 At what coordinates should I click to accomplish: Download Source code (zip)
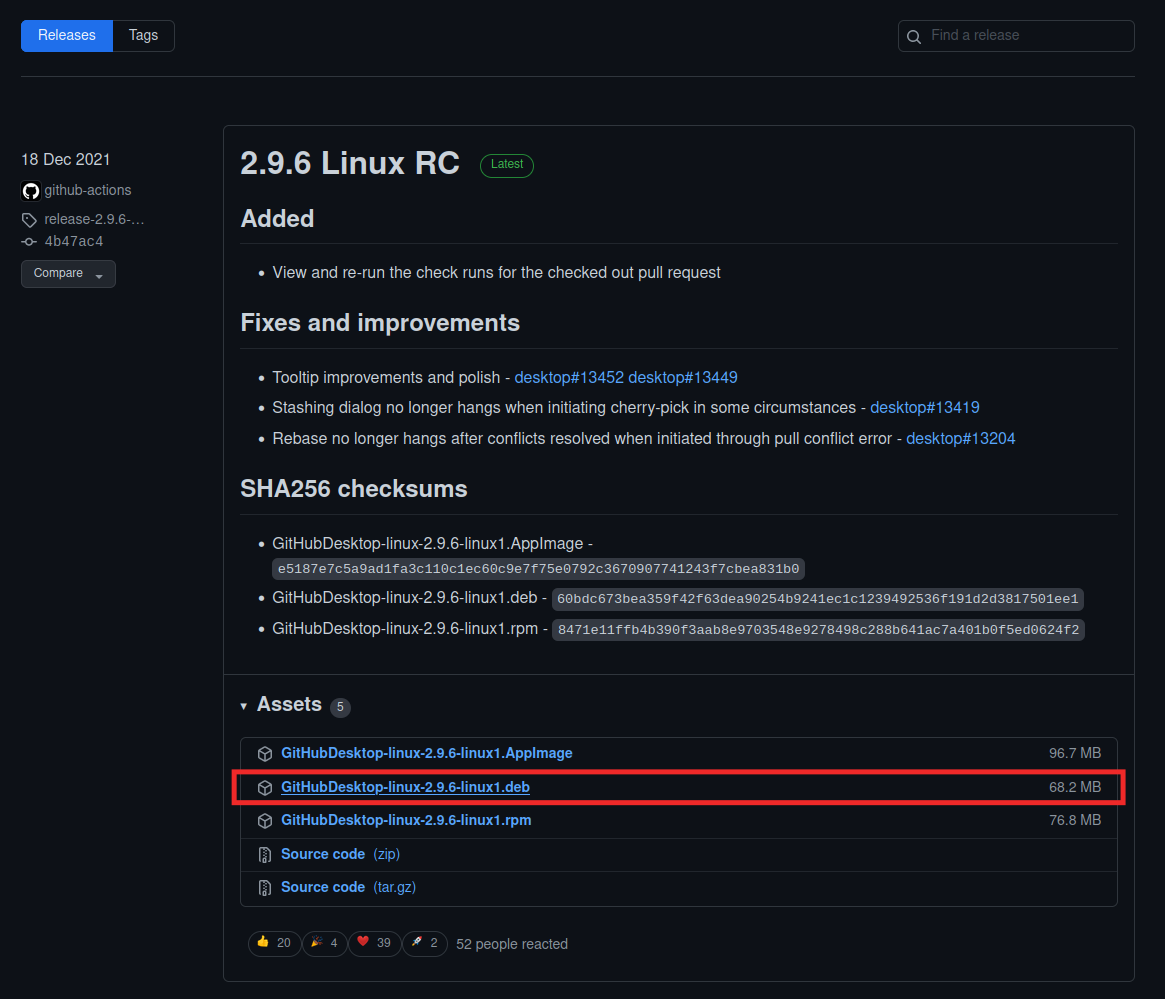point(340,854)
